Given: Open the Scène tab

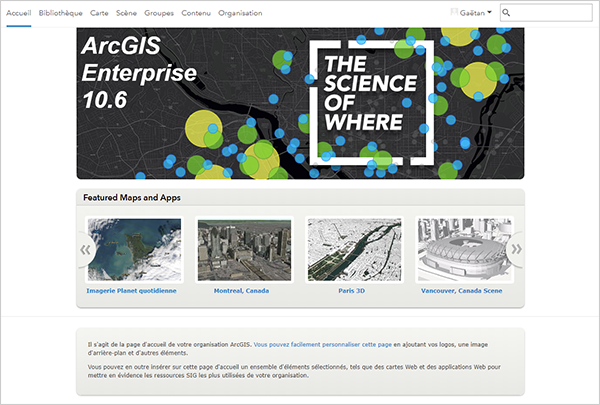Looking at the screenshot, I should (x=126, y=13).
